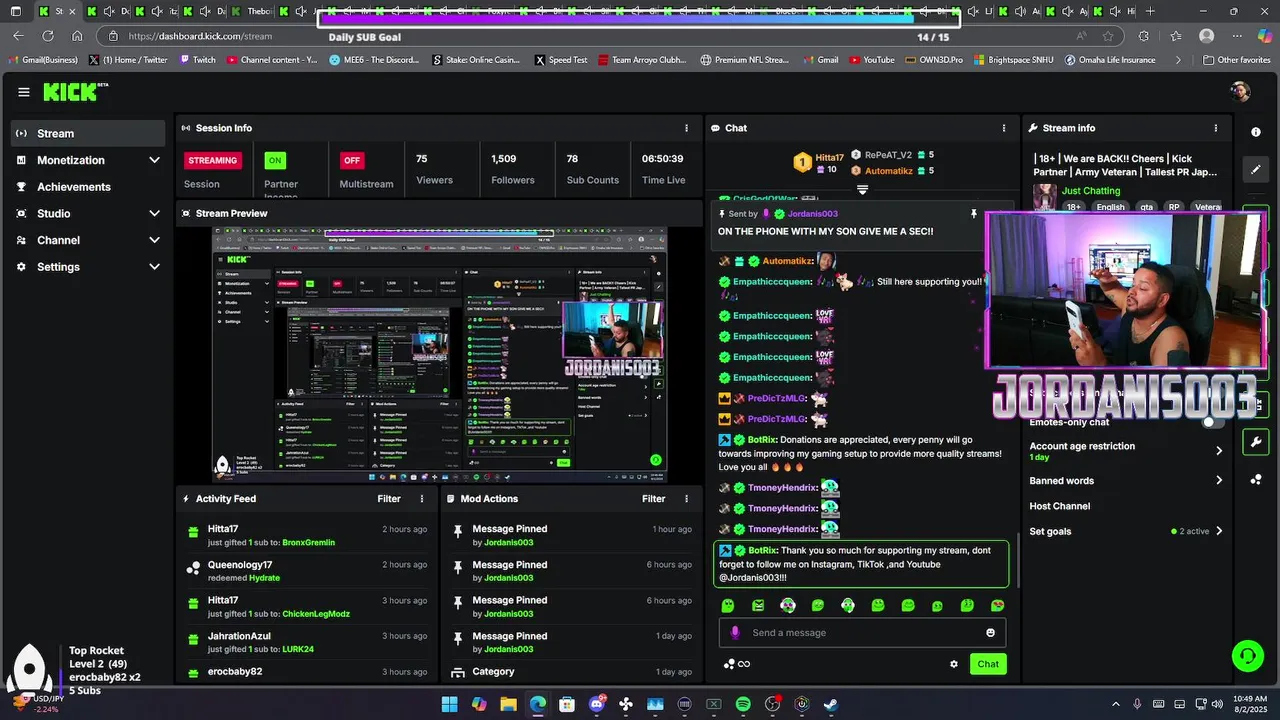Select Achievements in the sidebar

point(88,187)
